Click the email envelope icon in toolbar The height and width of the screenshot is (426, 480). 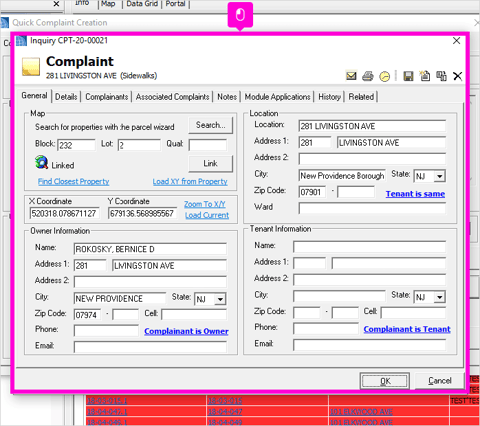click(x=351, y=76)
